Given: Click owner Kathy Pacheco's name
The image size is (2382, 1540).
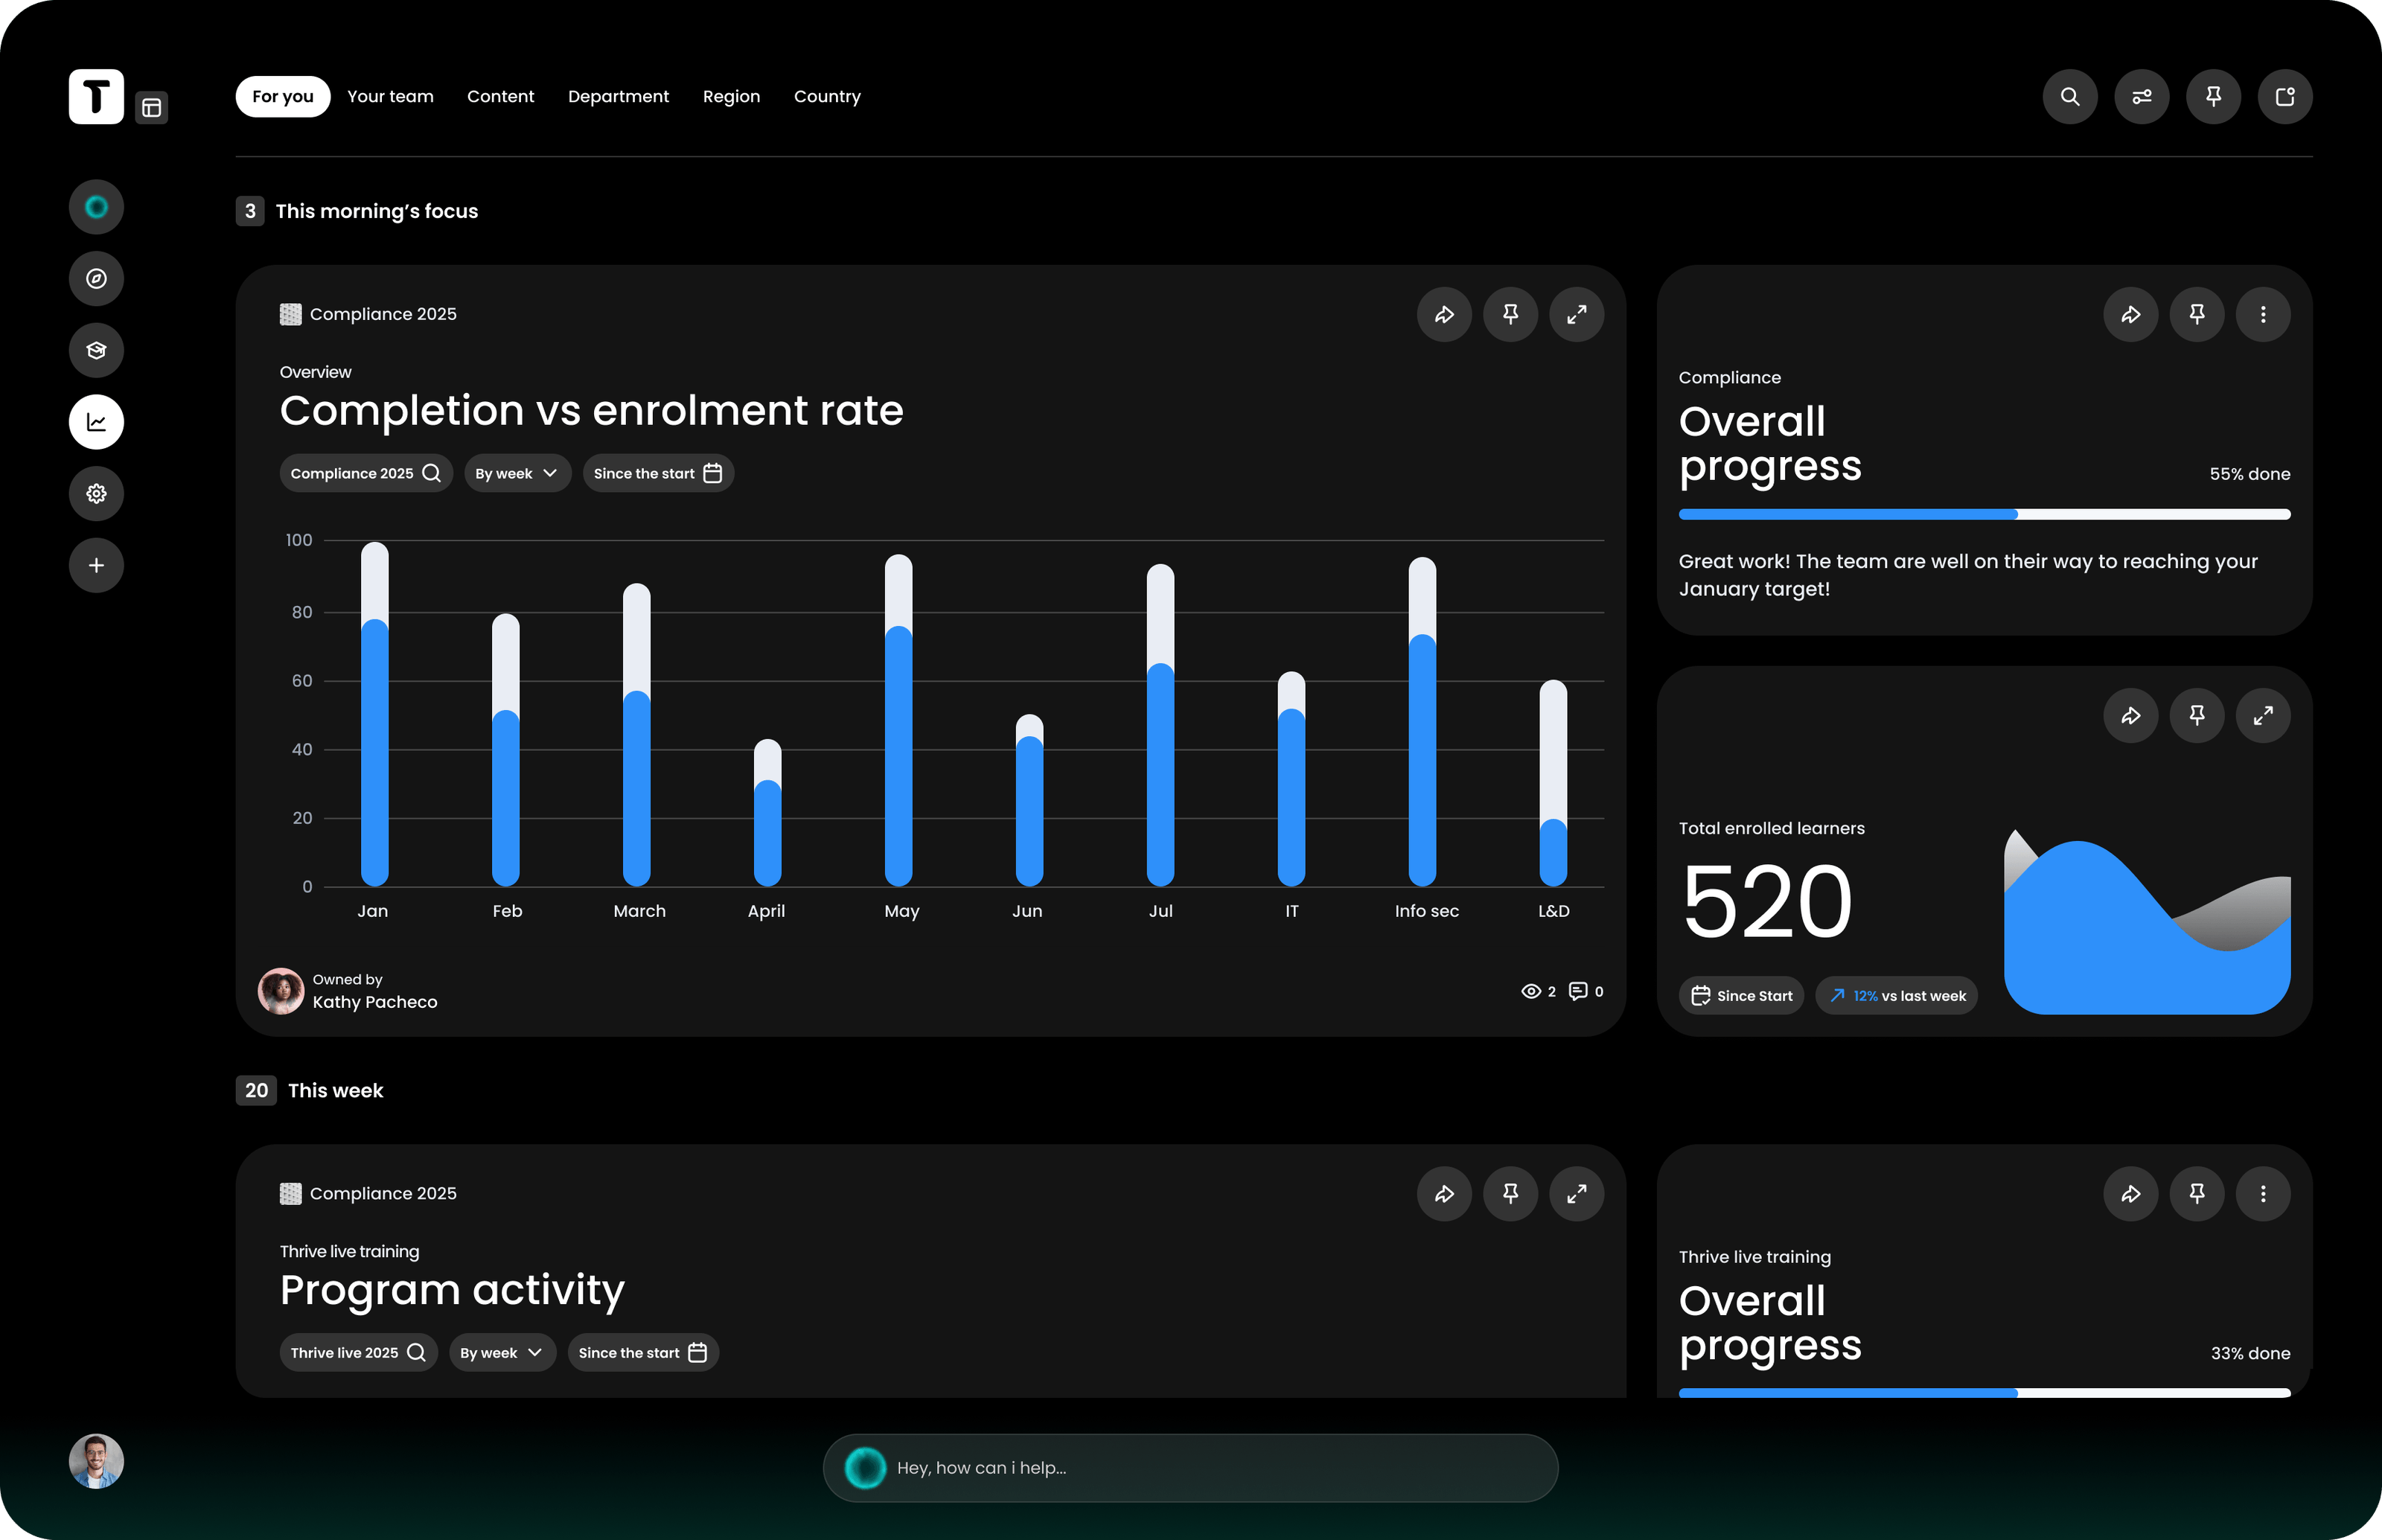Looking at the screenshot, I should point(375,1002).
